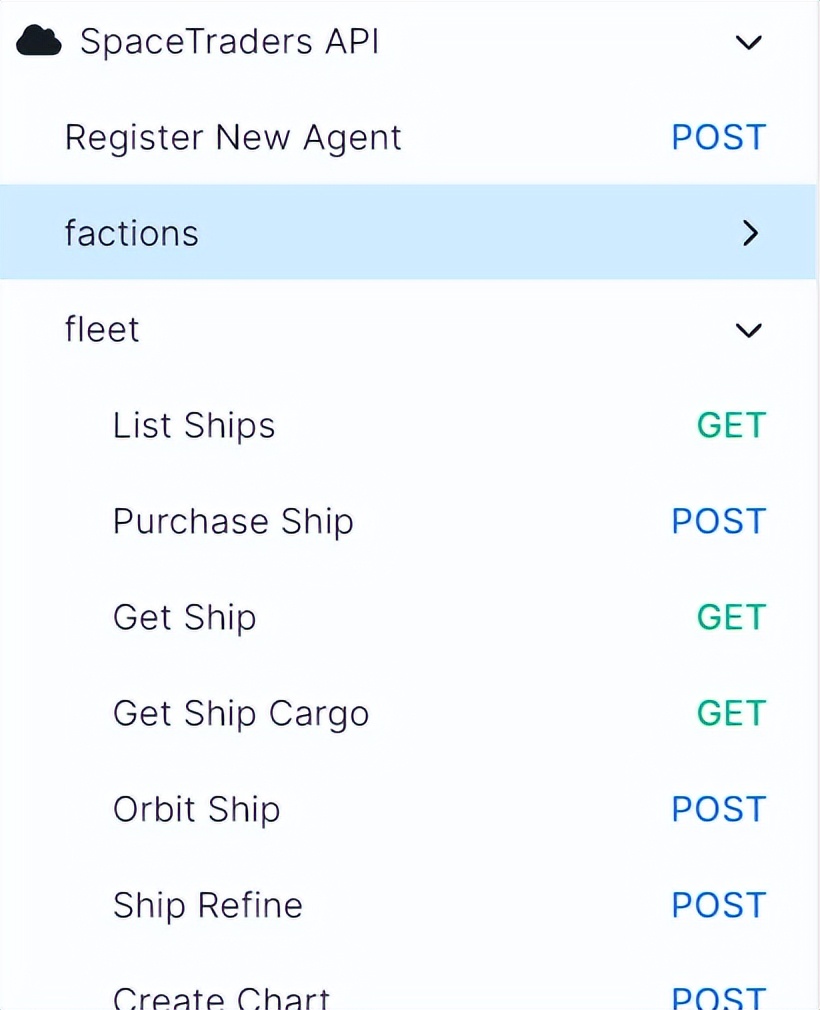Select the fleet folder label

[102, 329]
